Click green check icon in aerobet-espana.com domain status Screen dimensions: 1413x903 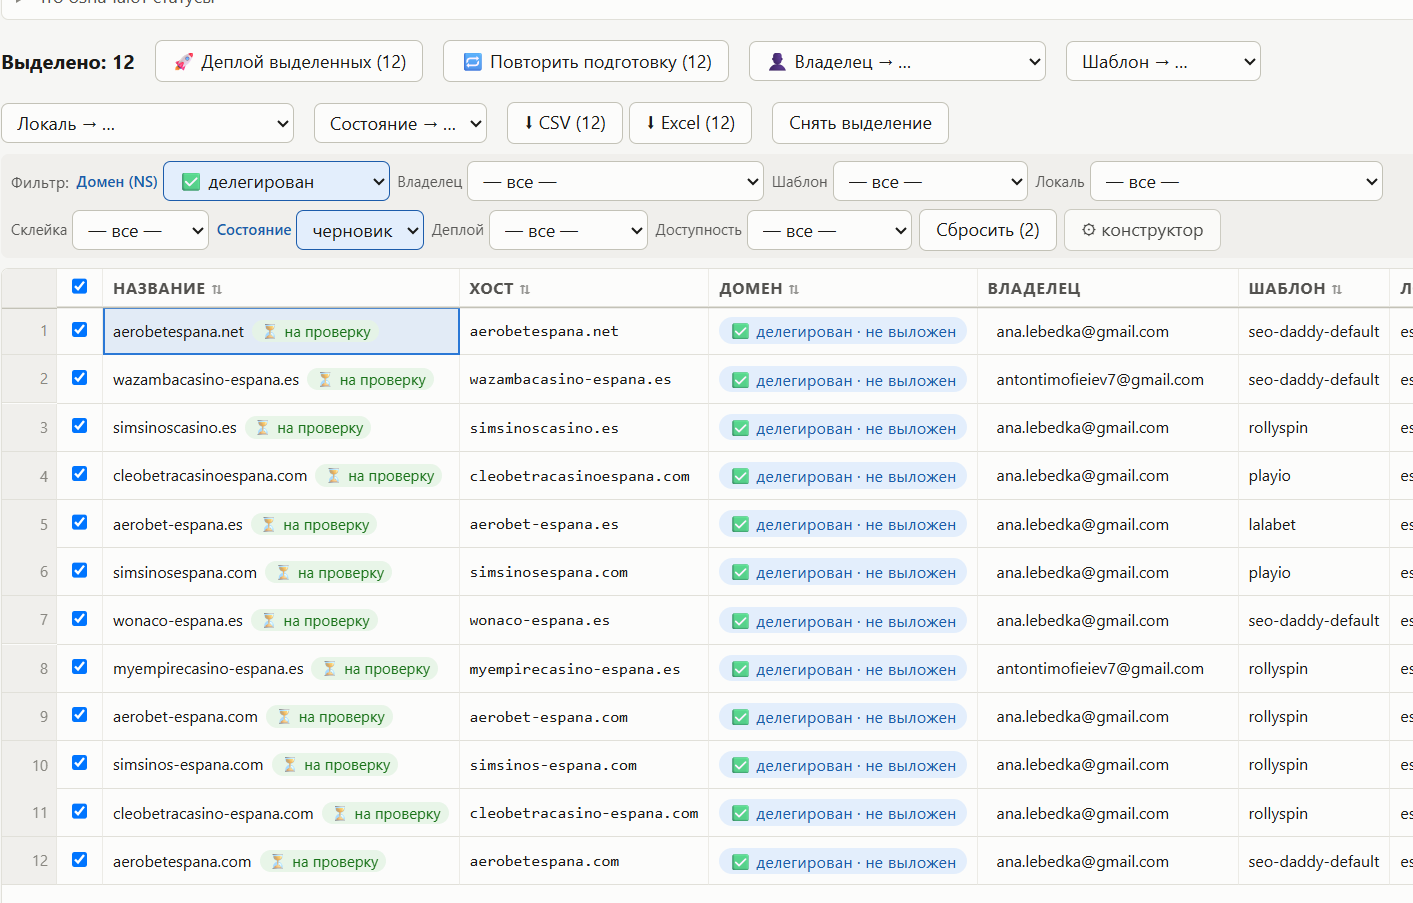740,717
